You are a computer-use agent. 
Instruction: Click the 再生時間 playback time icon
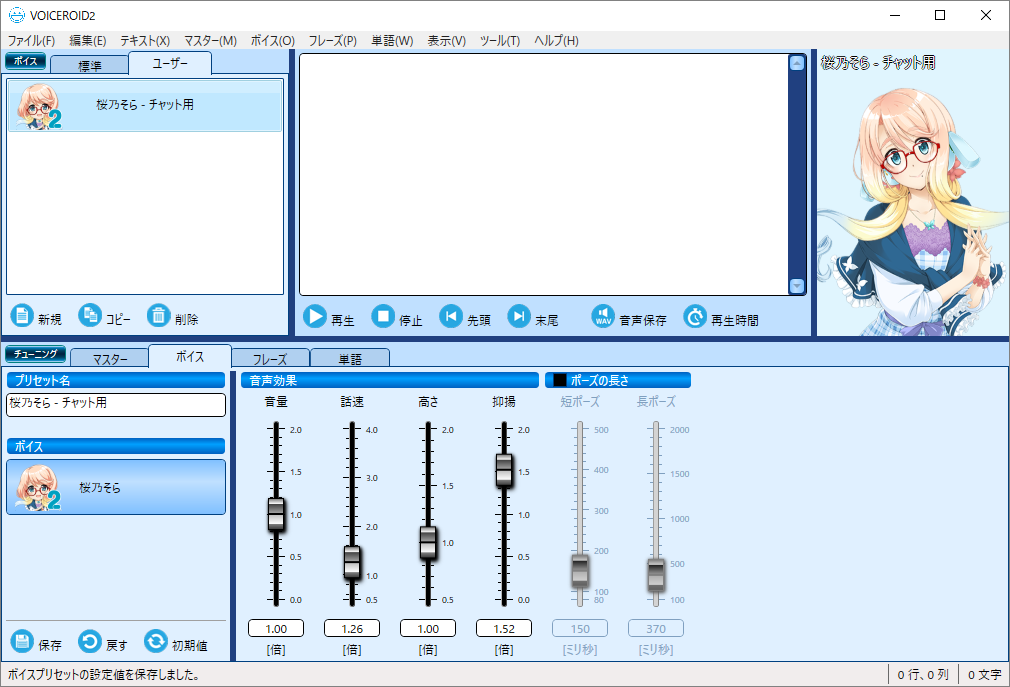[x=695, y=317]
